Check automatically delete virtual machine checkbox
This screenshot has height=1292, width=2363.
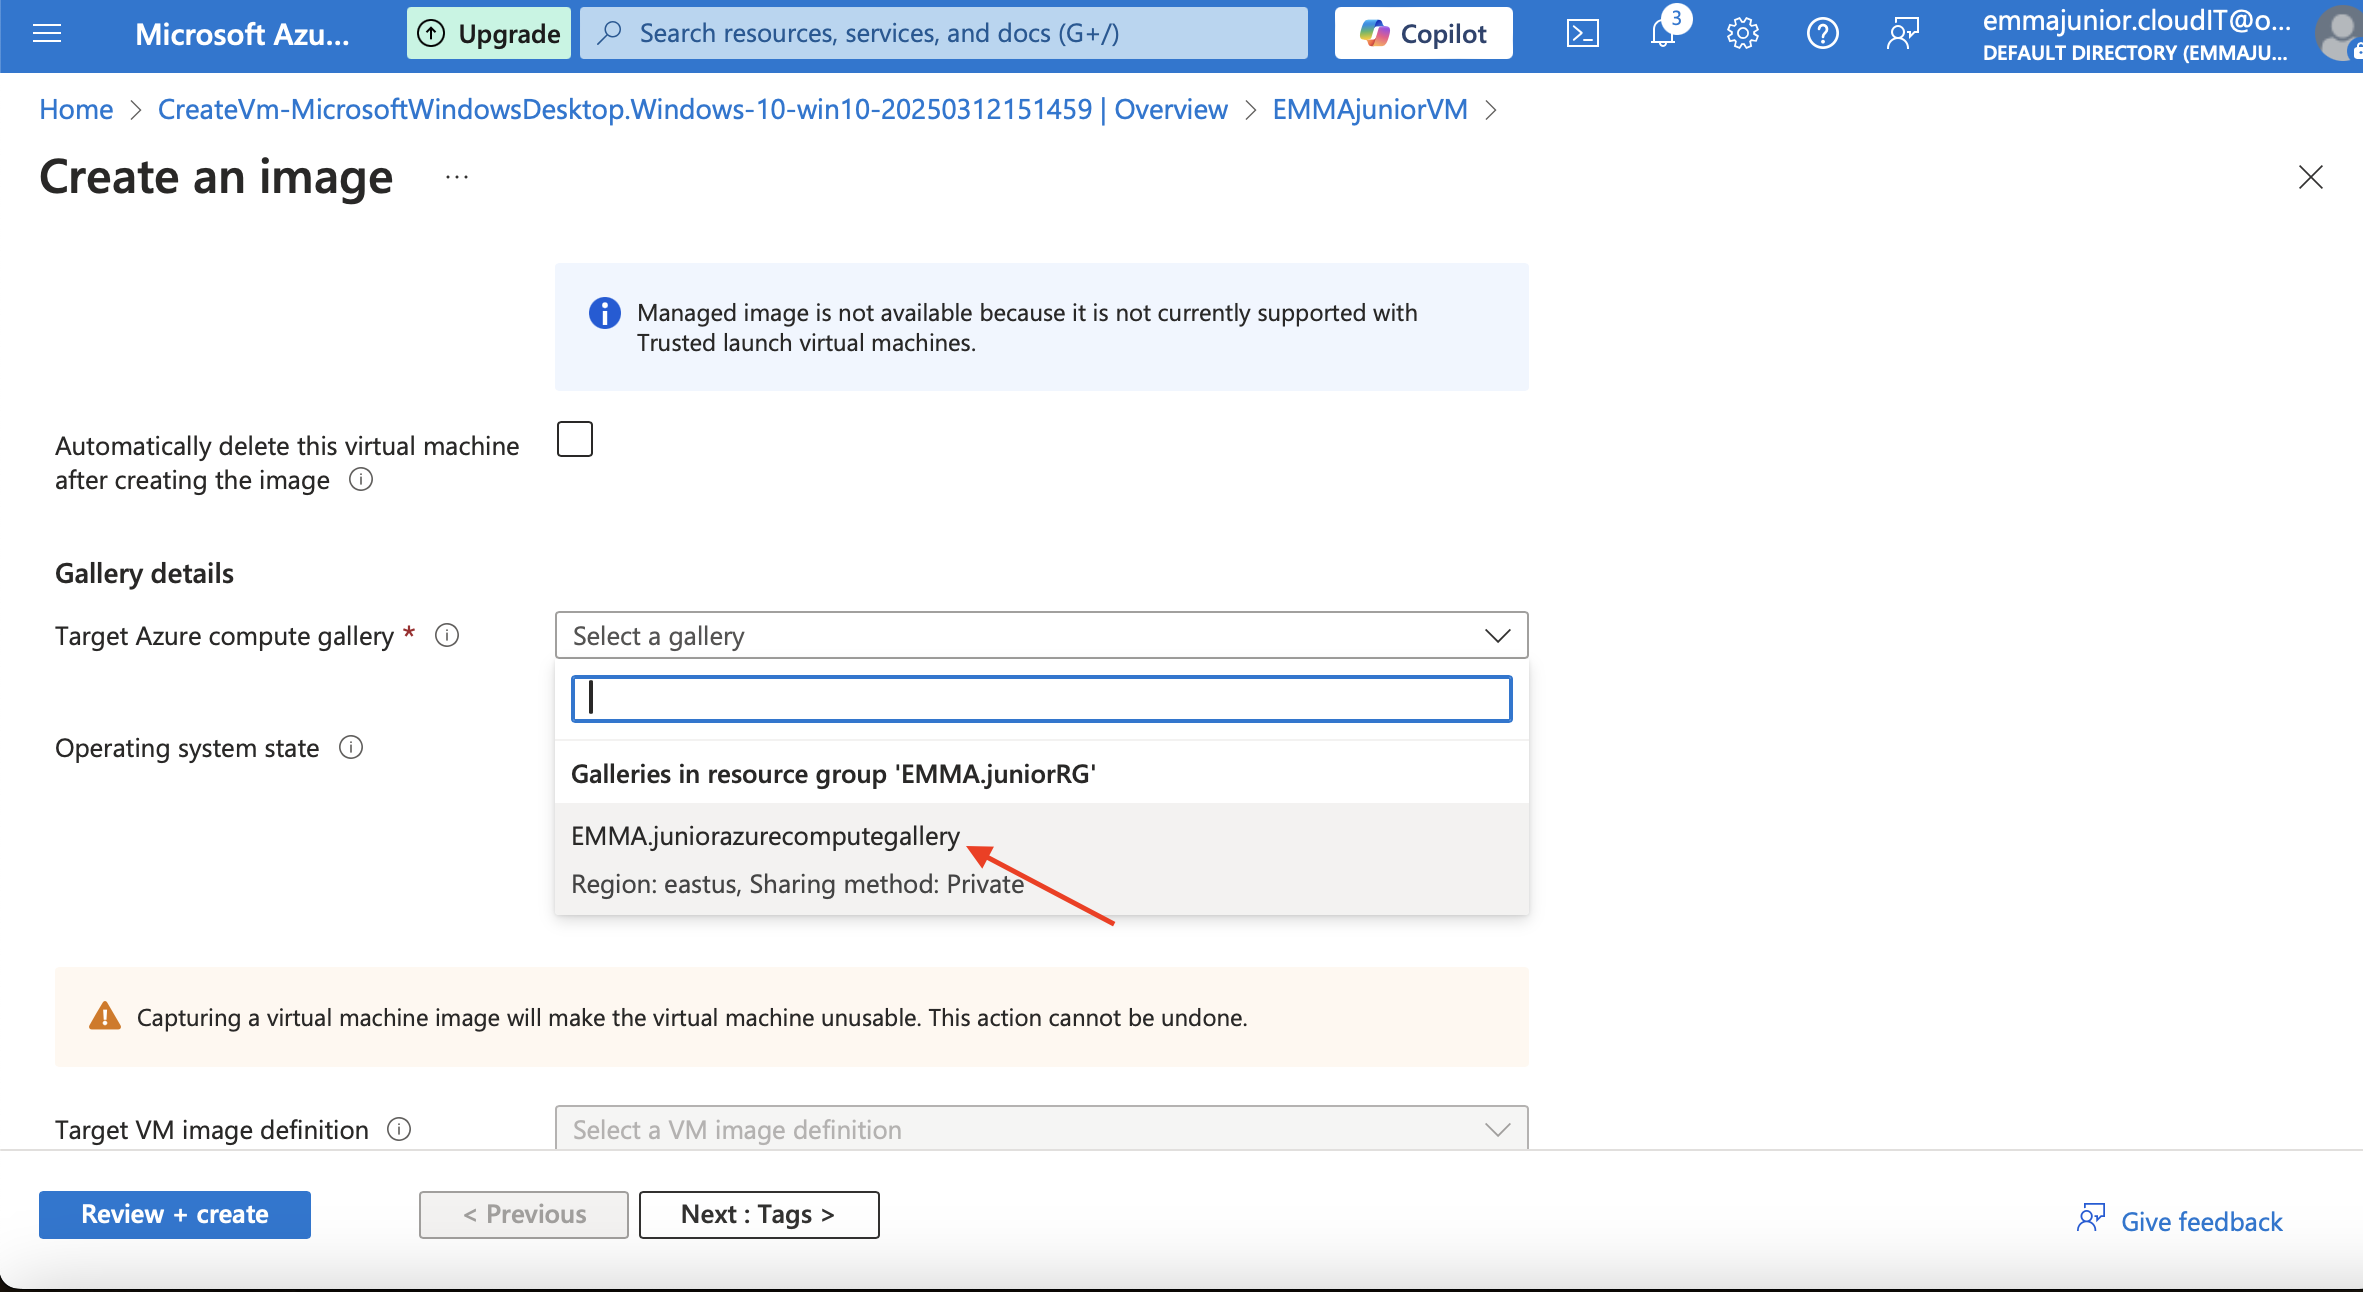pos(575,439)
